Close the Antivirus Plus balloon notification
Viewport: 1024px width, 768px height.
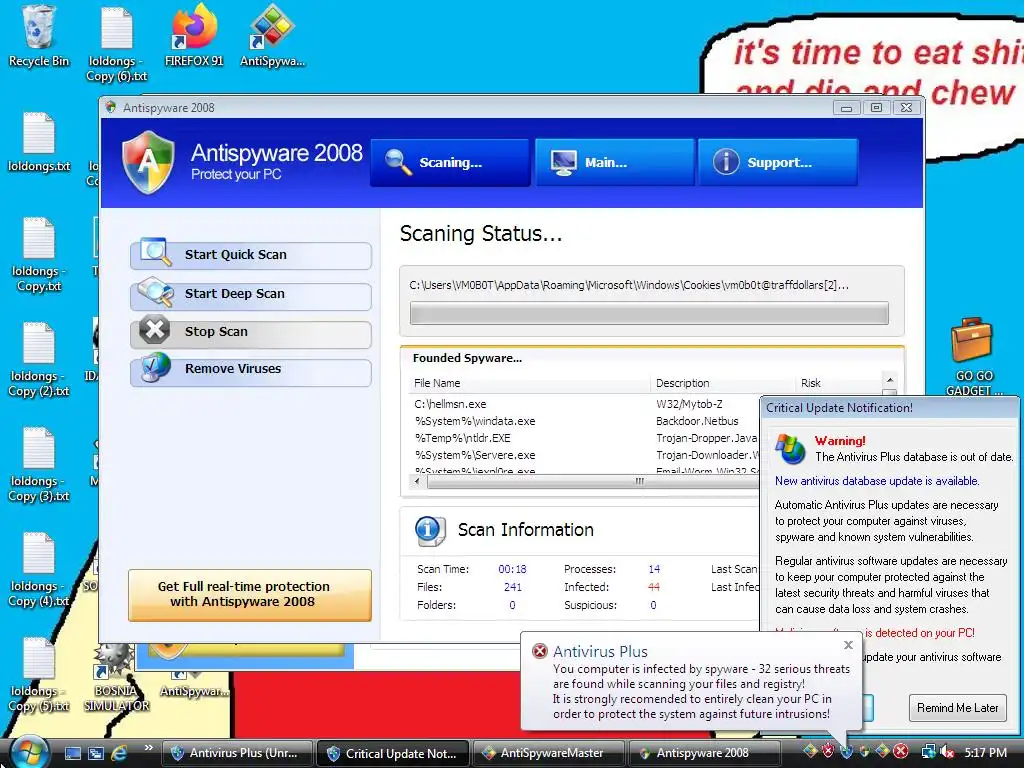coord(848,645)
